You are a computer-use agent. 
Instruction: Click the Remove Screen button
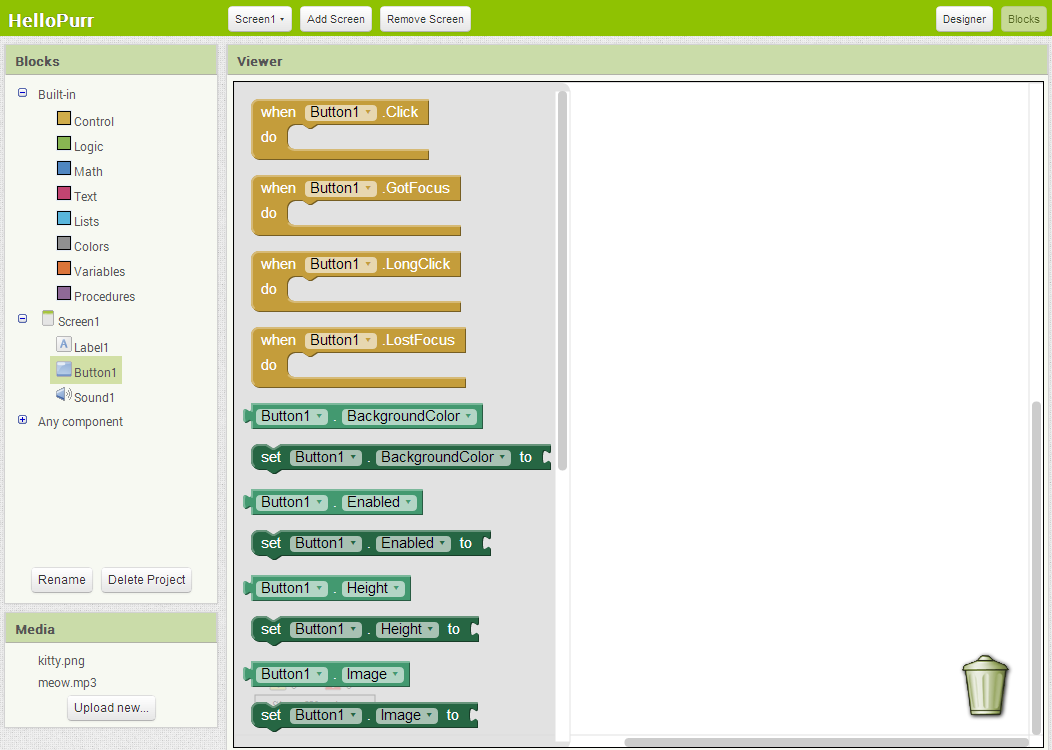coord(425,19)
